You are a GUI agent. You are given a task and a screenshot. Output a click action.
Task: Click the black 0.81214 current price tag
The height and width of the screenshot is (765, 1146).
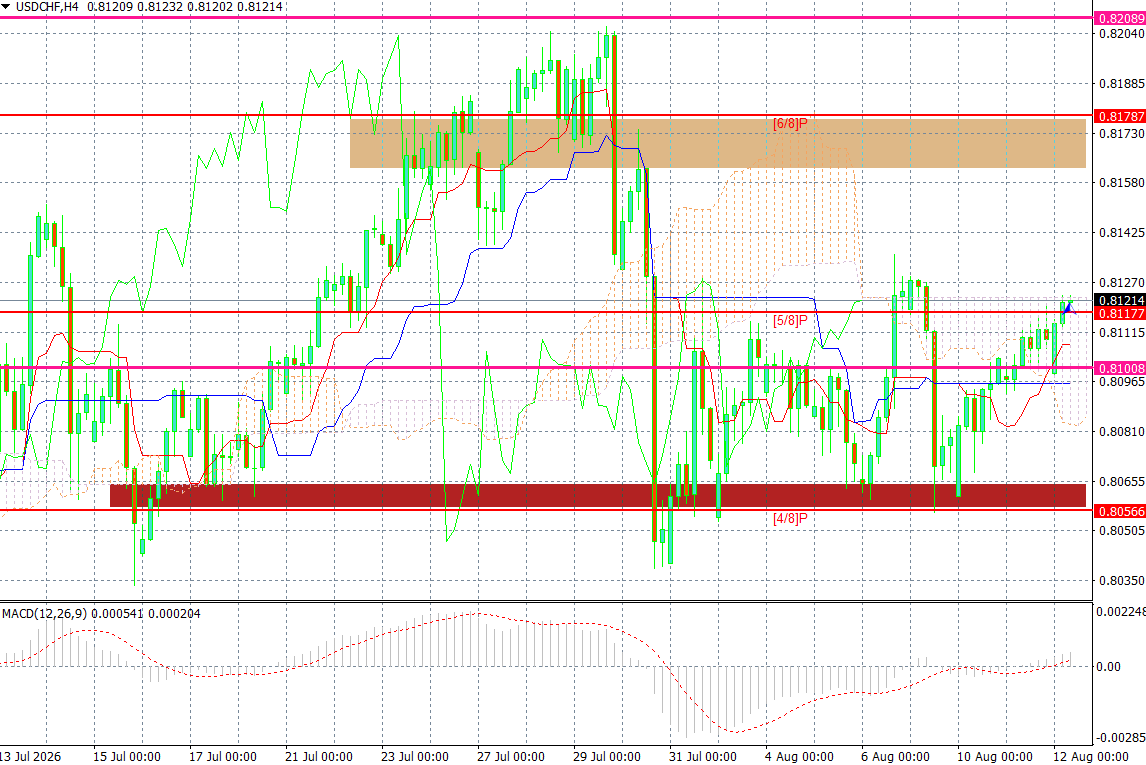[x=1120, y=300]
